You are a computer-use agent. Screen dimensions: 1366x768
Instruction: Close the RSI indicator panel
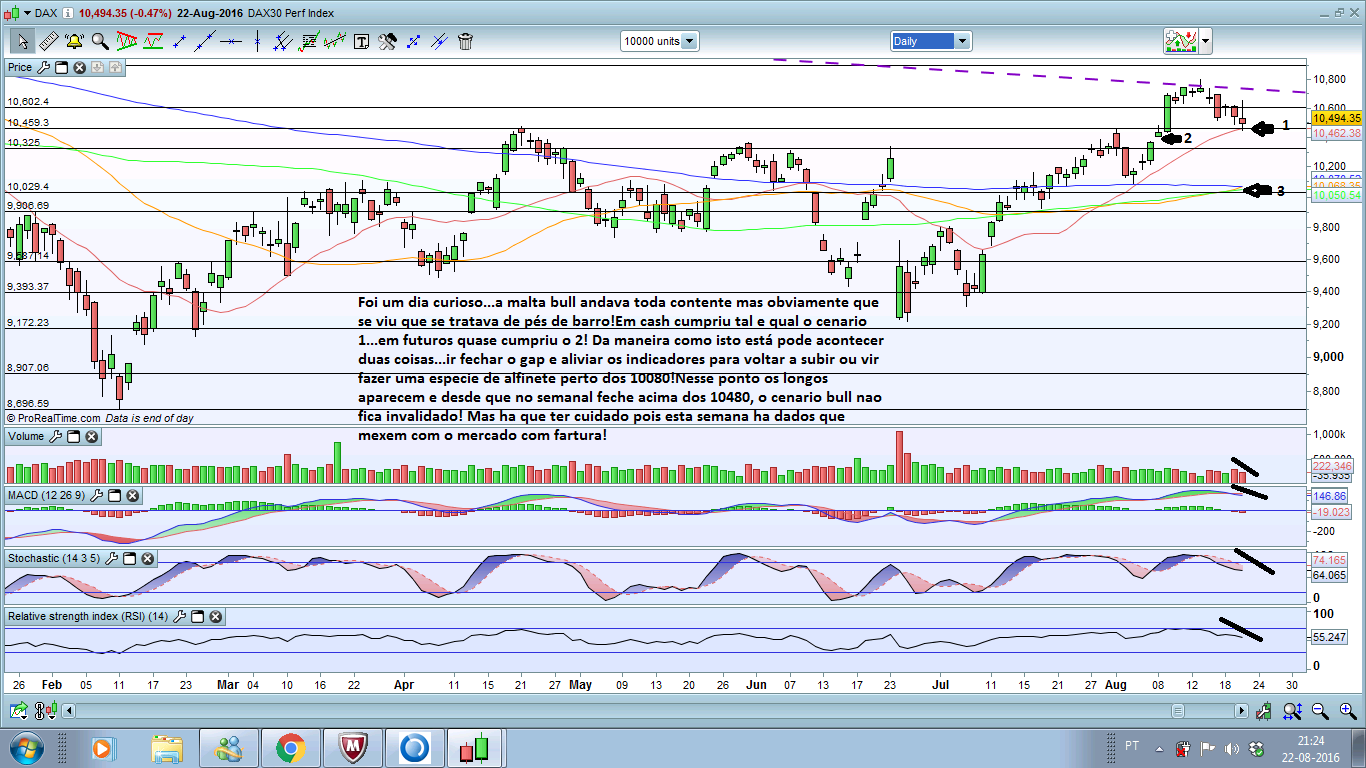215,617
